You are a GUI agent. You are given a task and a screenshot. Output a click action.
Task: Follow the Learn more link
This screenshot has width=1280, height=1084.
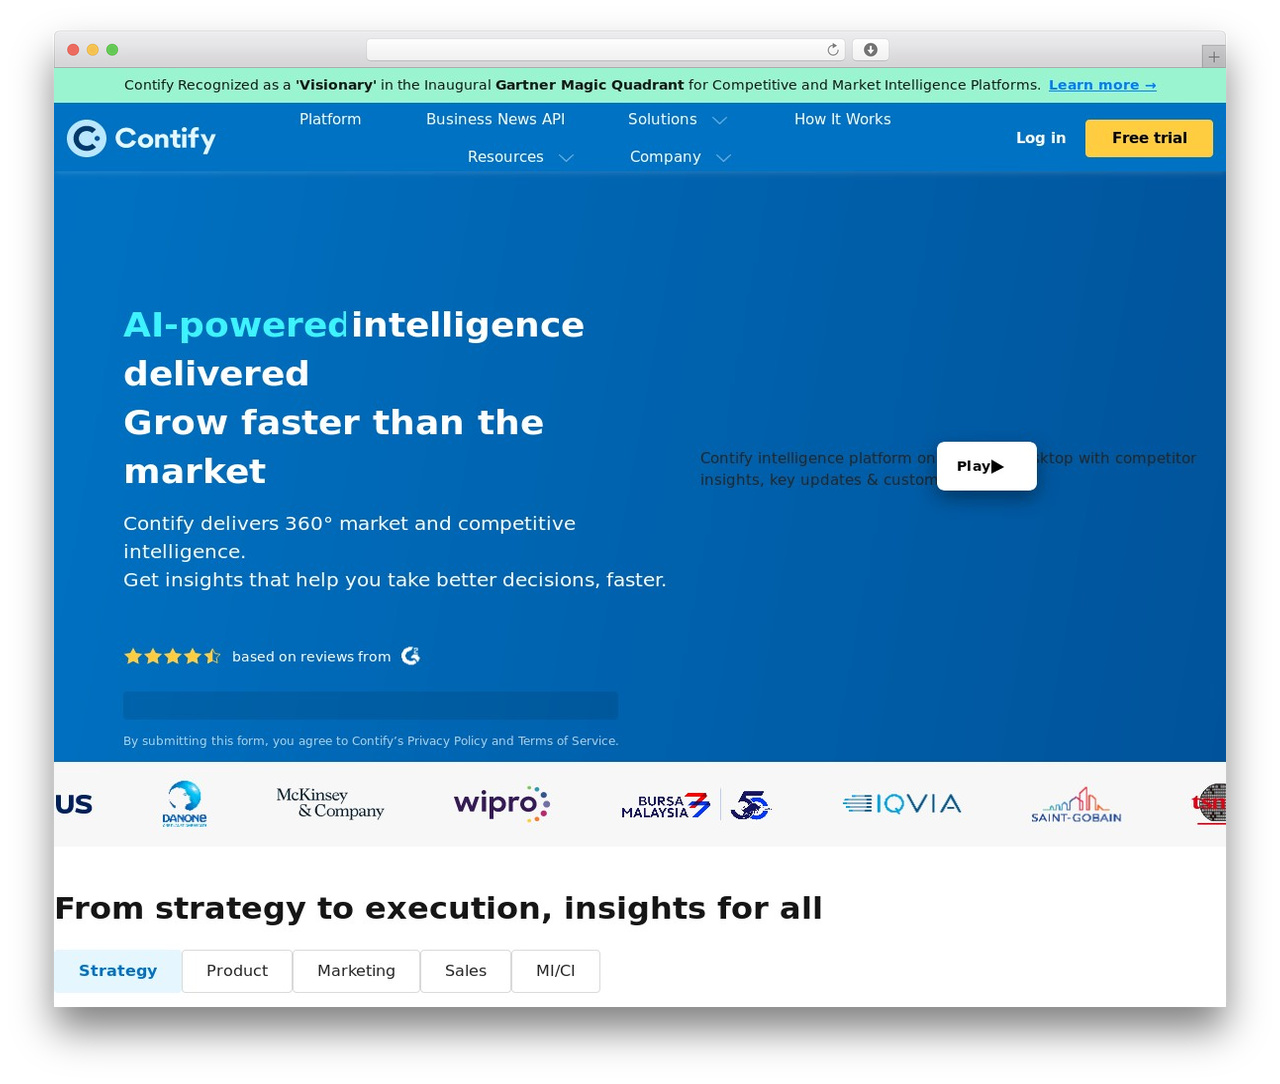pyautogui.click(x=1102, y=85)
